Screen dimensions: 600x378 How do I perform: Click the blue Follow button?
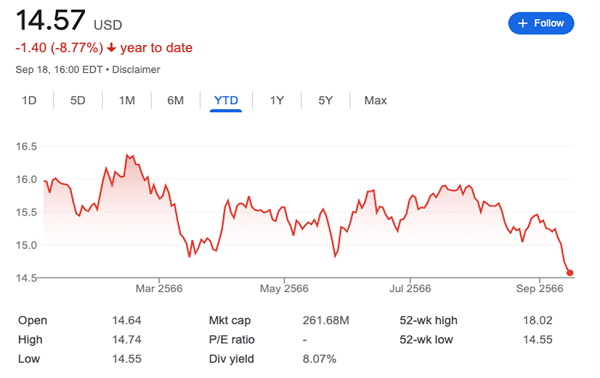click(541, 23)
